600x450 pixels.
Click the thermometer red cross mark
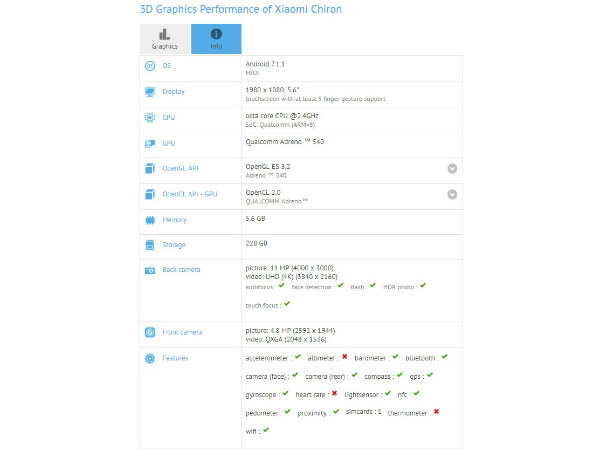tap(436, 412)
